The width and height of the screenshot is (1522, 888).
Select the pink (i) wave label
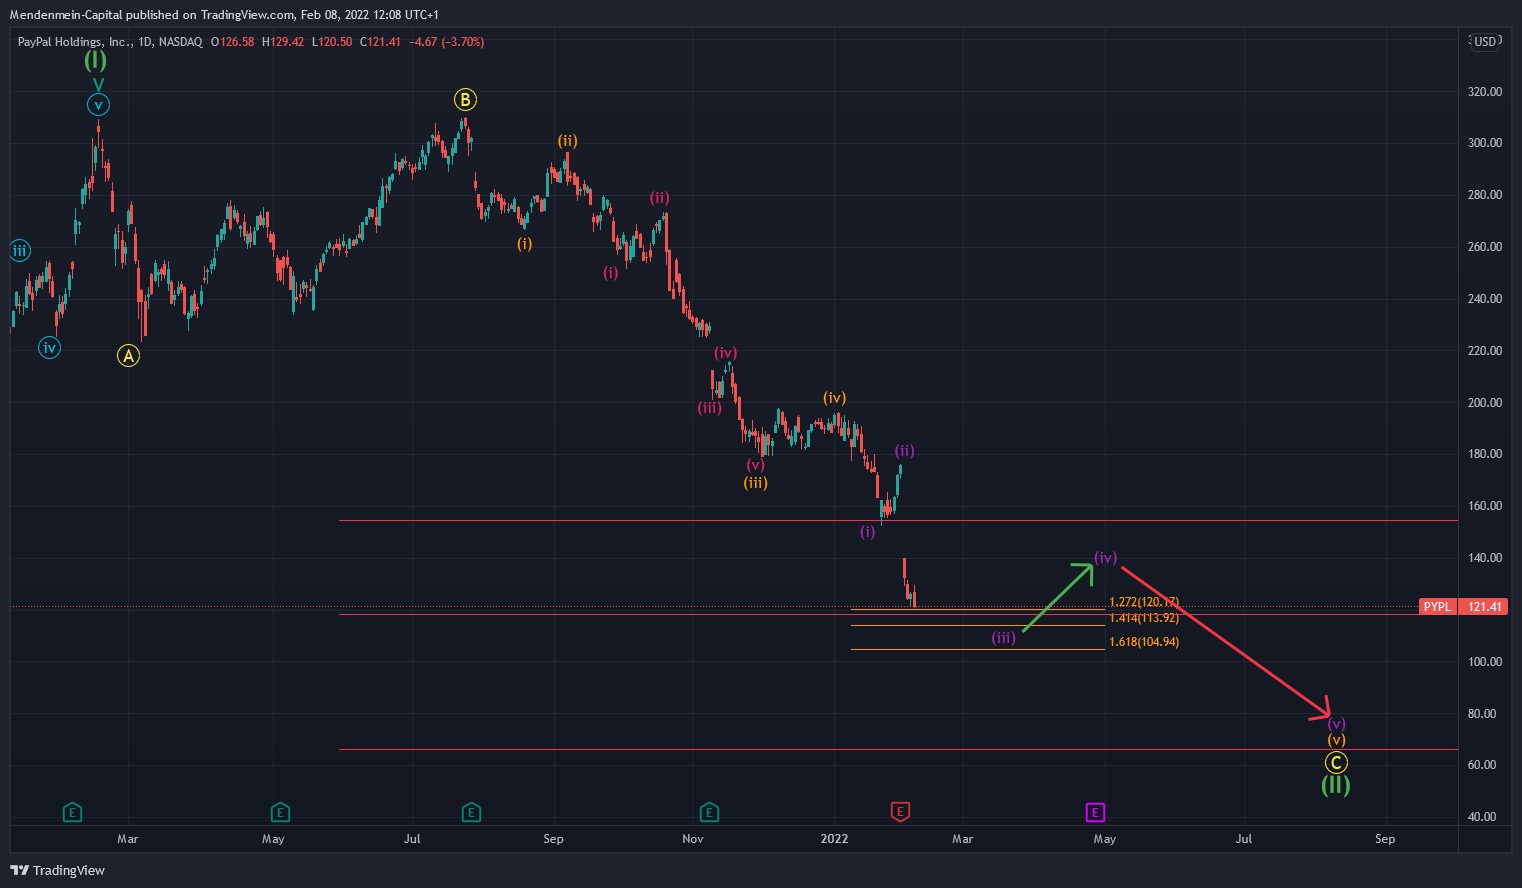coord(611,272)
